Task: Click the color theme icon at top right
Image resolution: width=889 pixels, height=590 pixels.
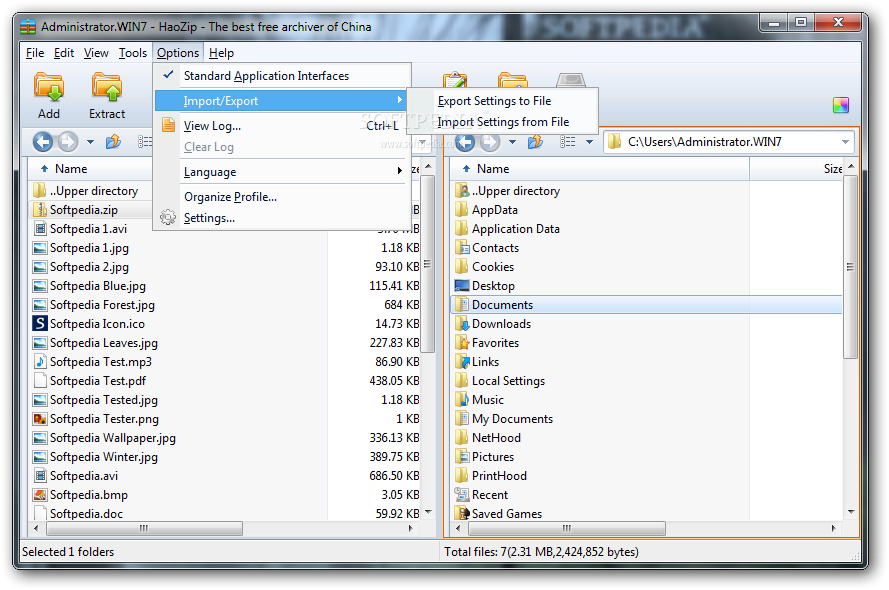Action: (x=841, y=105)
